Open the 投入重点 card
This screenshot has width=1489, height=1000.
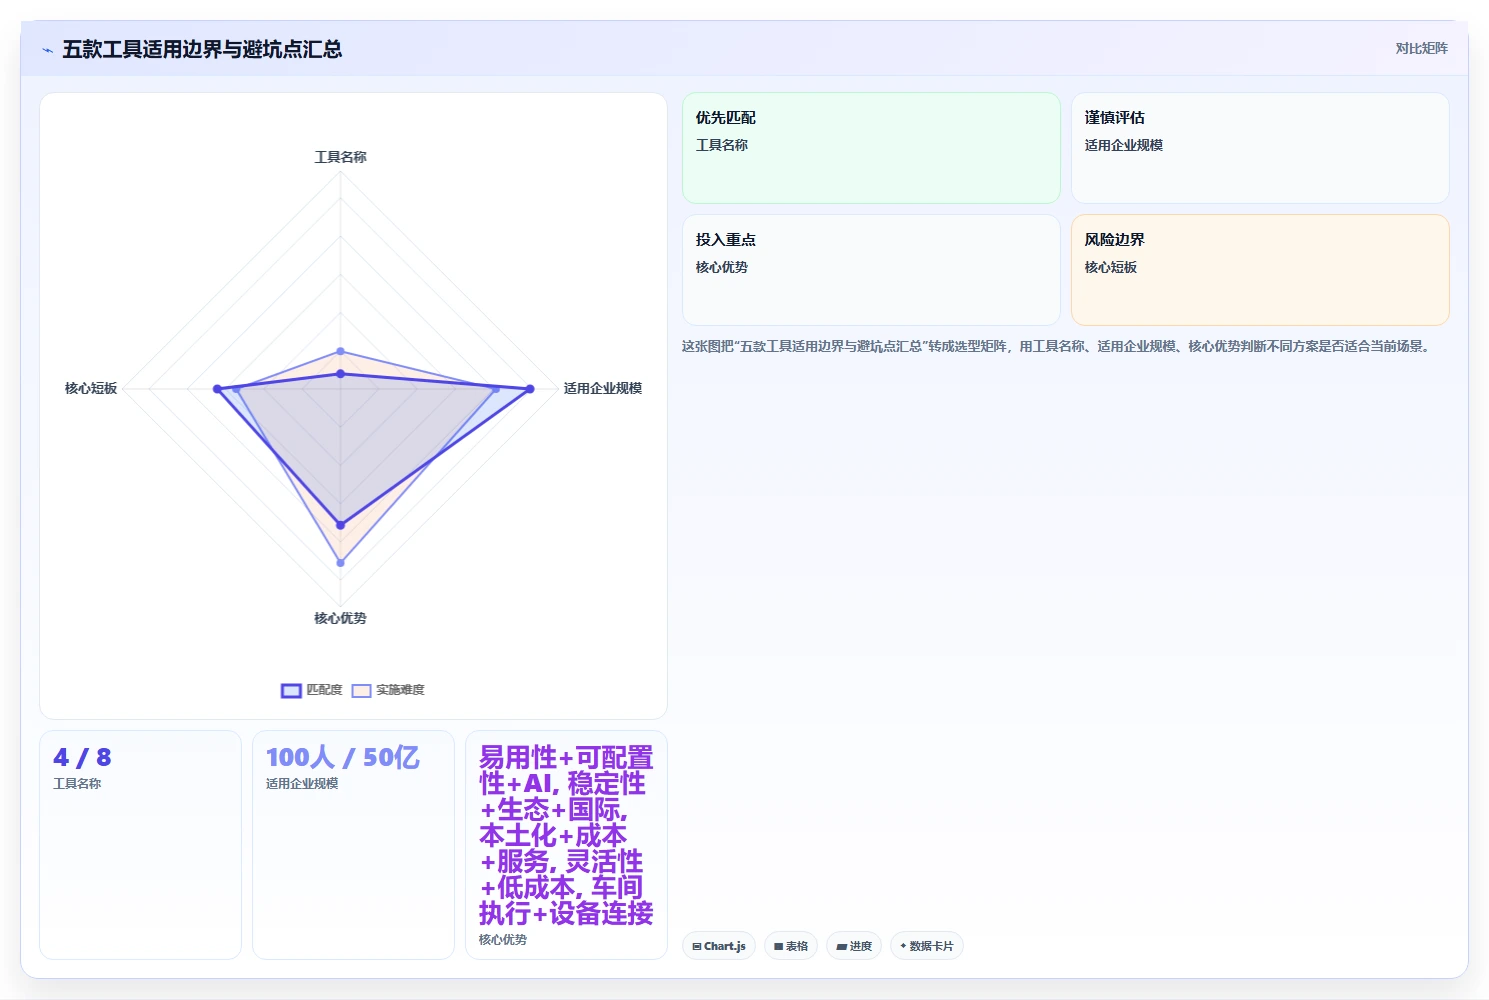[871, 270]
